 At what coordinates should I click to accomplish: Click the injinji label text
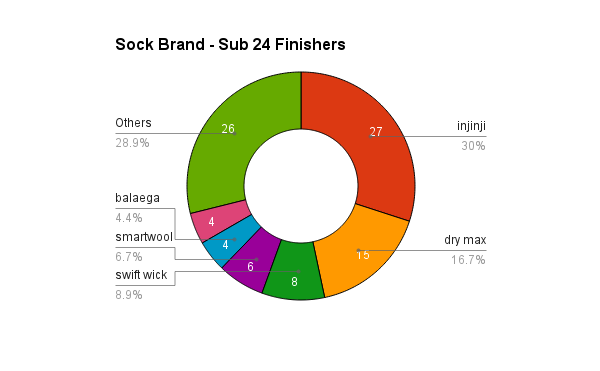coord(471,126)
